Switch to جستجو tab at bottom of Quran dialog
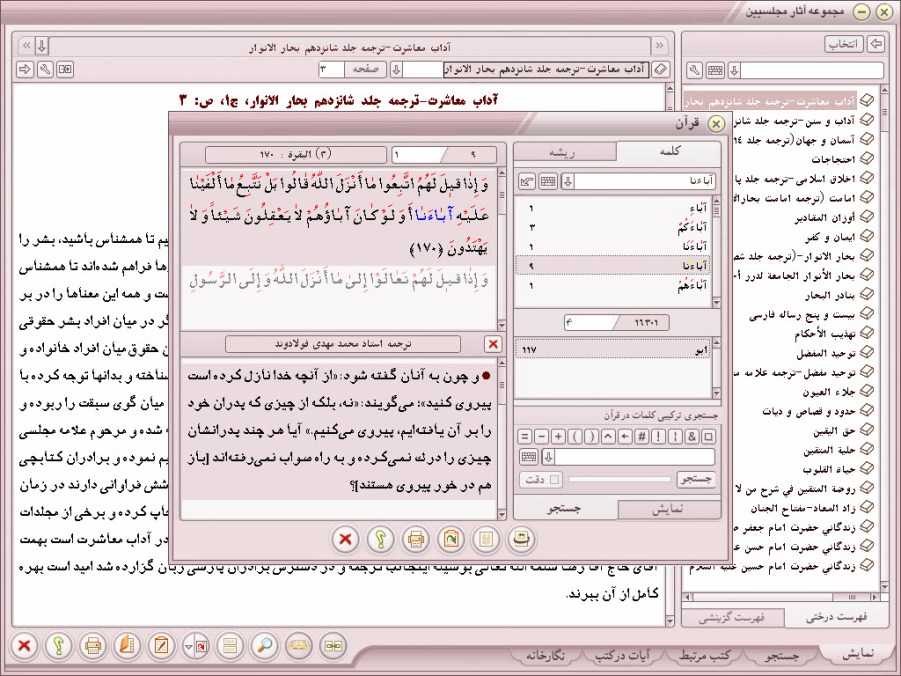The image size is (901, 676). pos(565,509)
